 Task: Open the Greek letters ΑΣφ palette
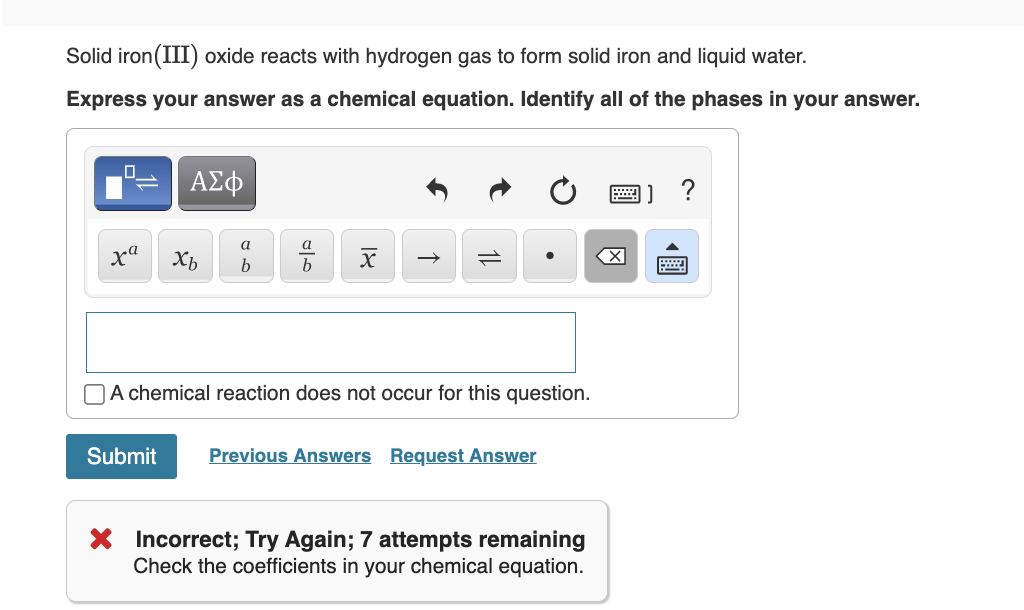[216, 183]
